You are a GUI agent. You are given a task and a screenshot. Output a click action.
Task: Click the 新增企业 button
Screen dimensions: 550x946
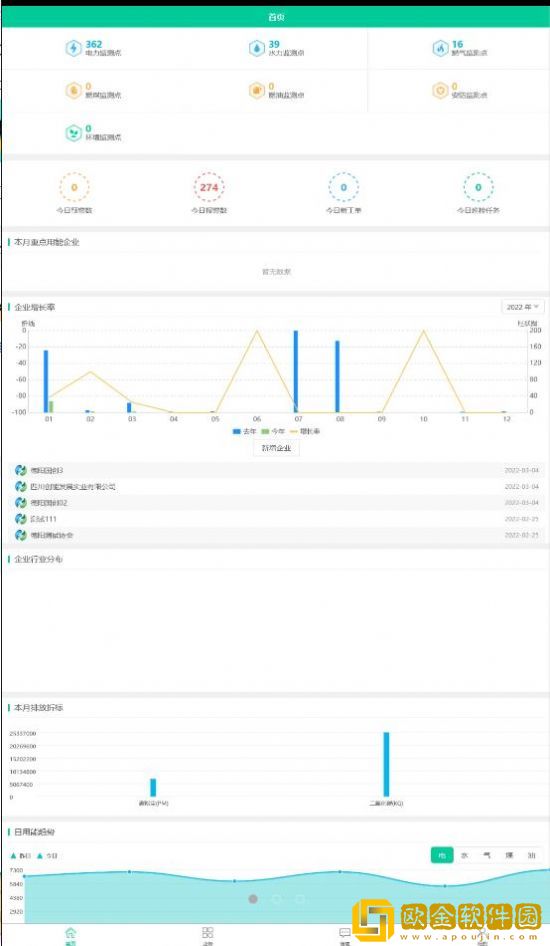pos(276,448)
